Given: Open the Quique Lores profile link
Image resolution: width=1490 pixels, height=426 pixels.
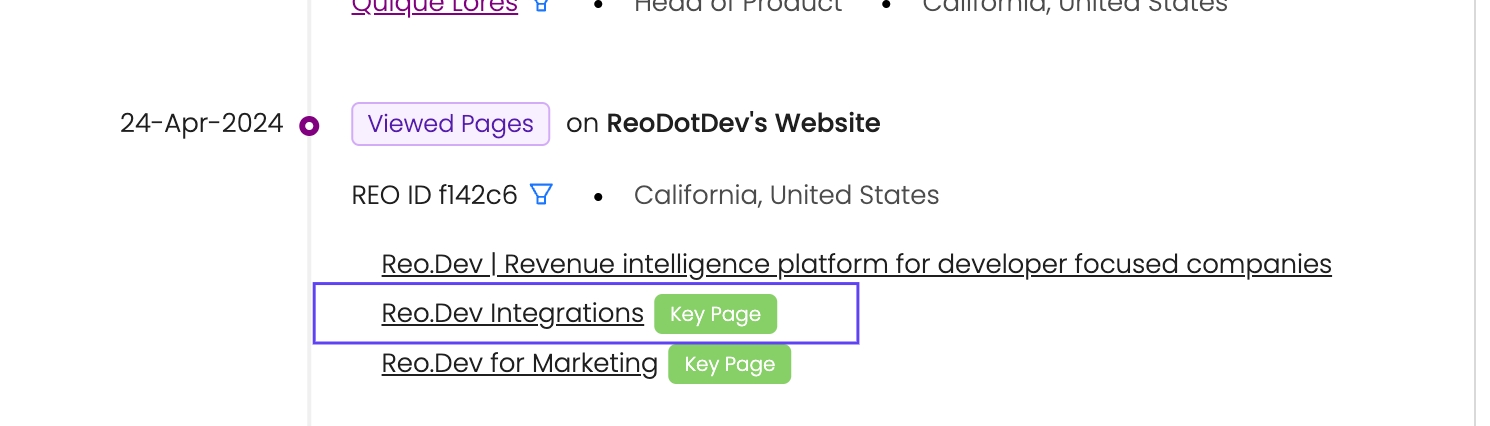Looking at the screenshot, I should [x=435, y=6].
